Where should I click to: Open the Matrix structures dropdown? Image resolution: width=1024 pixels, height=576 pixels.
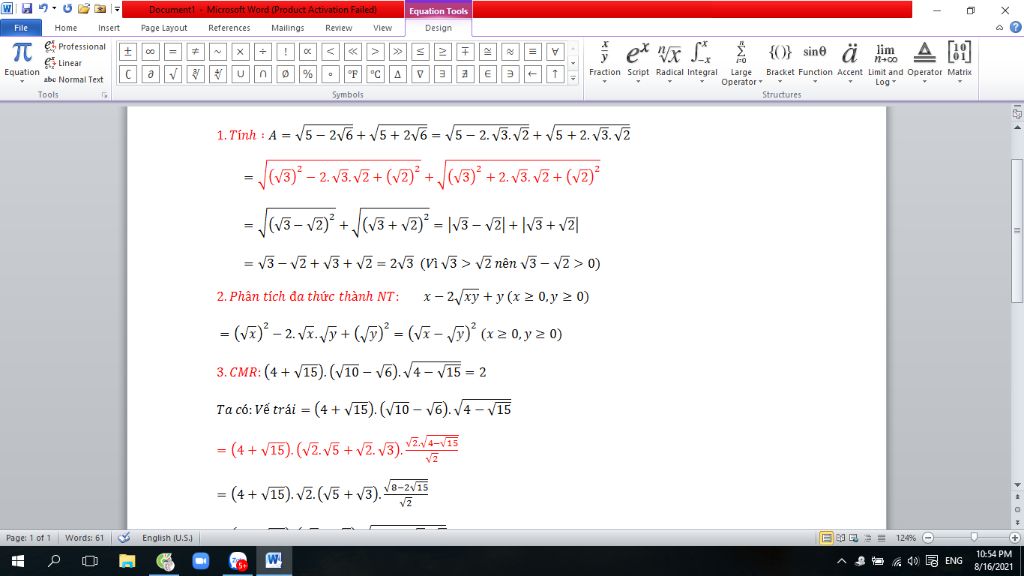click(959, 63)
